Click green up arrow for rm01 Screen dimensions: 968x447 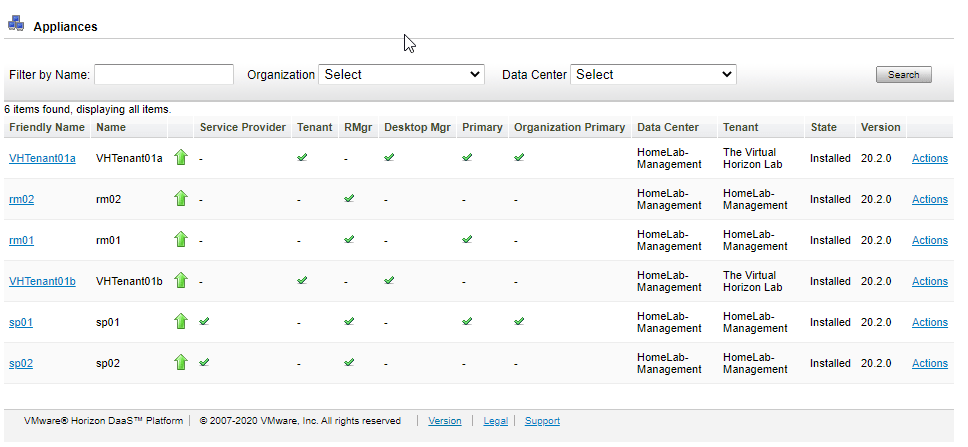(x=181, y=239)
